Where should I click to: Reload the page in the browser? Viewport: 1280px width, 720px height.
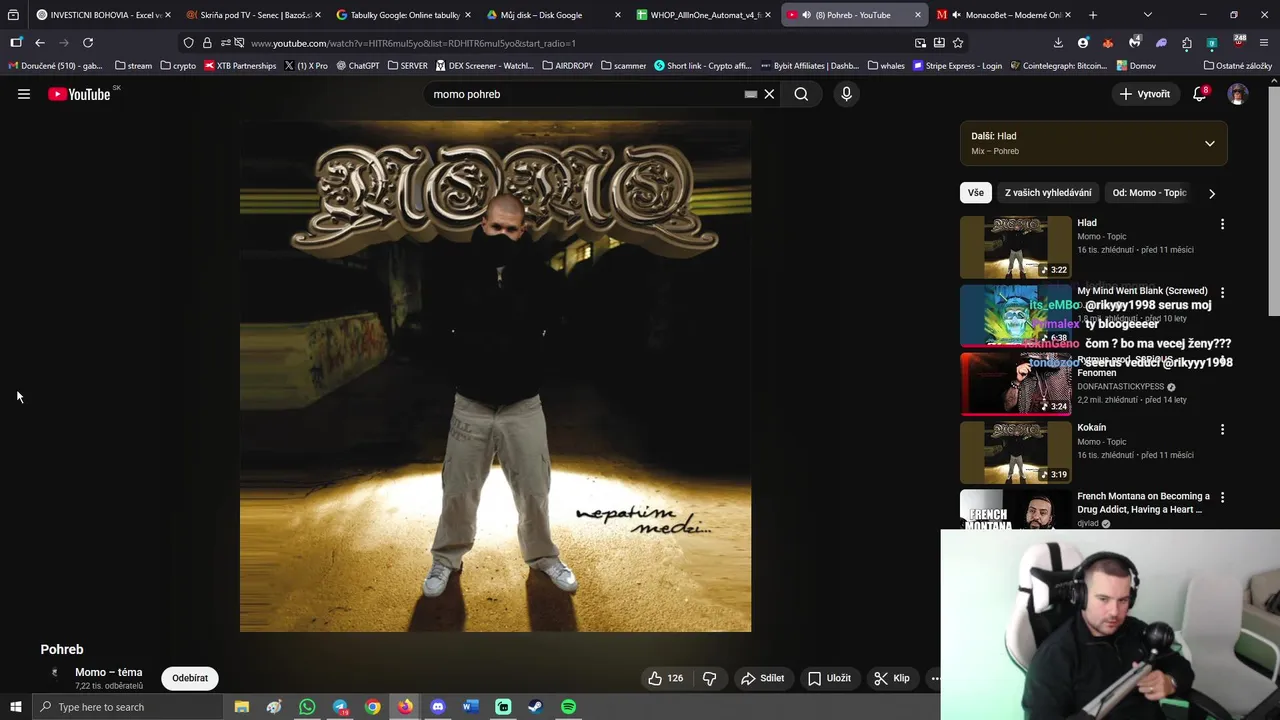point(88,43)
